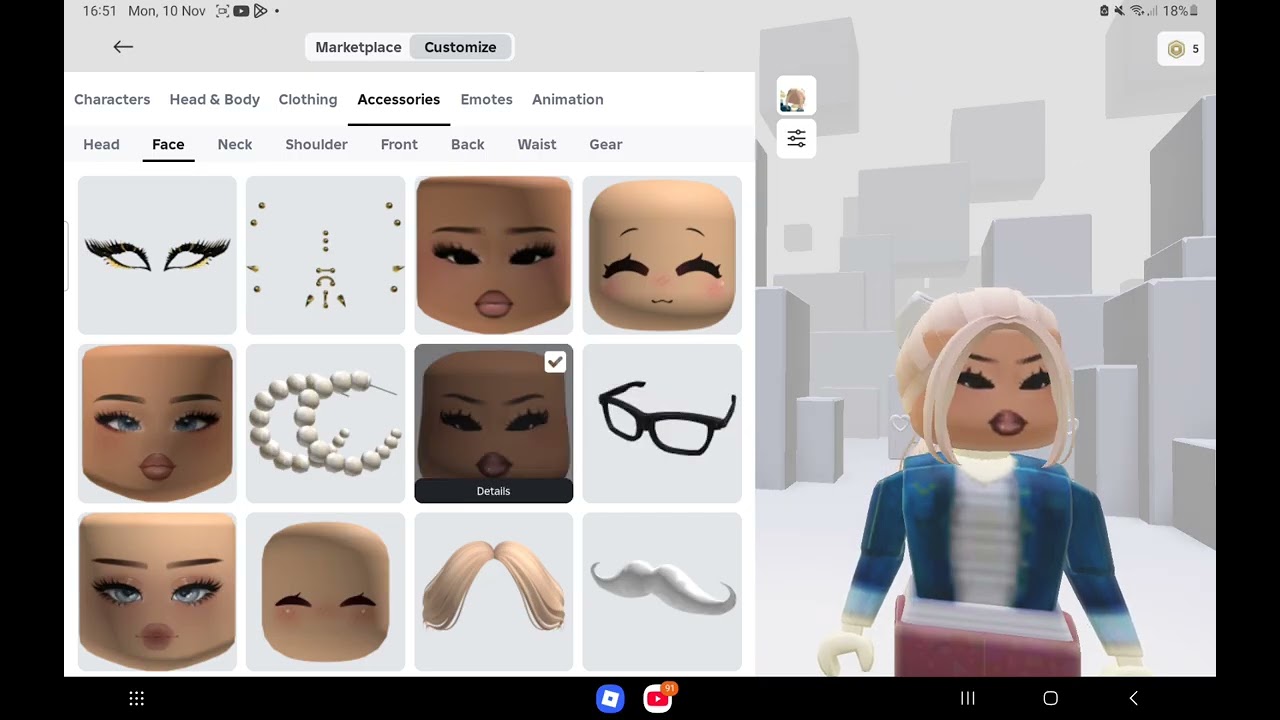1280x720 pixels.
Task: Open Robux balance indicator
Action: click(1181, 49)
